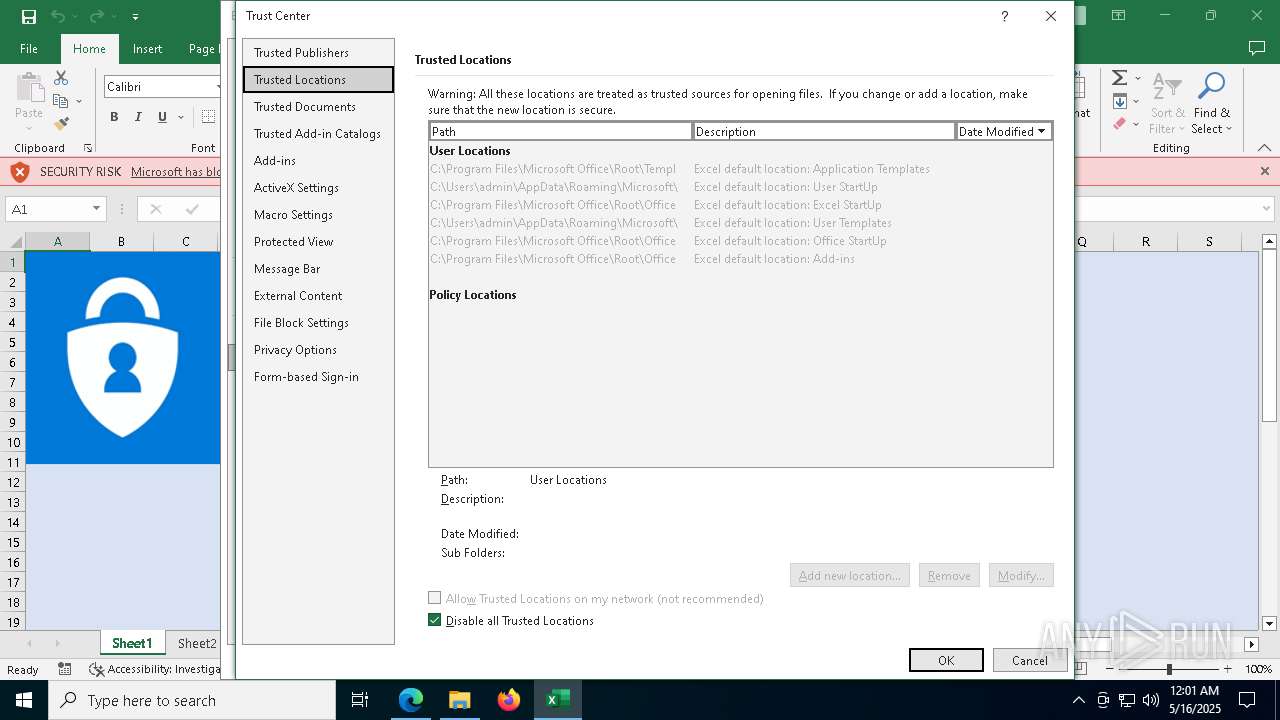This screenshot has height=720, width=1280.
Task: Select Trusted Add-in Catalogs category
Action: [x=318, y=134]
